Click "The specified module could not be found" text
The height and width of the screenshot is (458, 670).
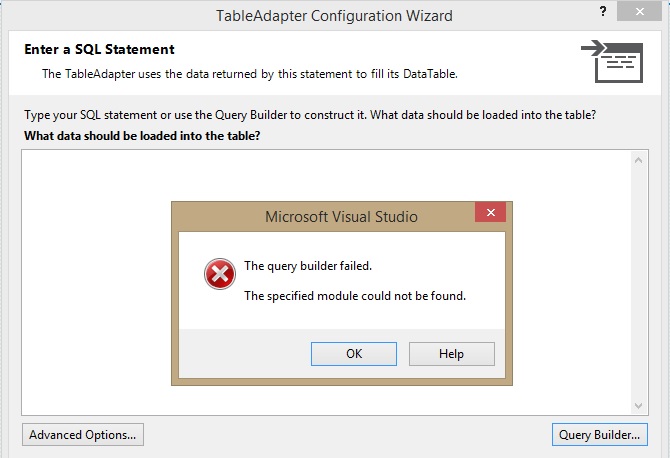355,296
